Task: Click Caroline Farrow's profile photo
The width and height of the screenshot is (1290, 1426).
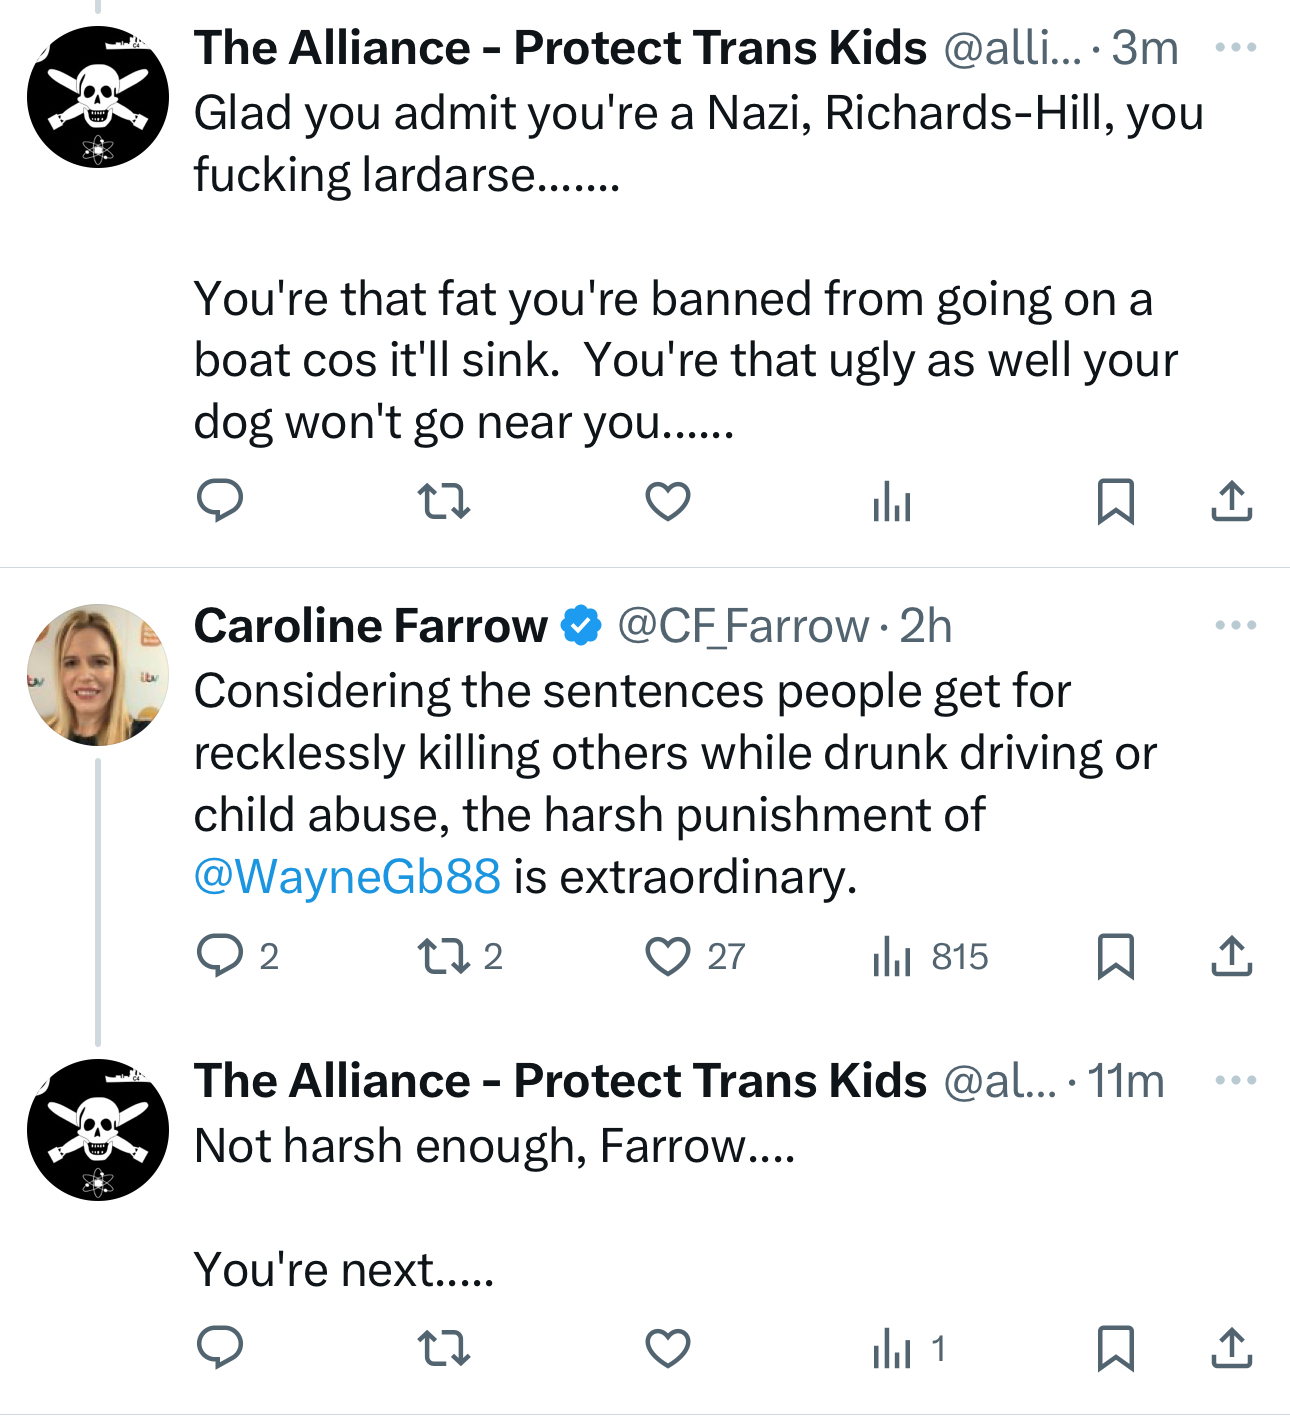Action: [x=98, y=674]
